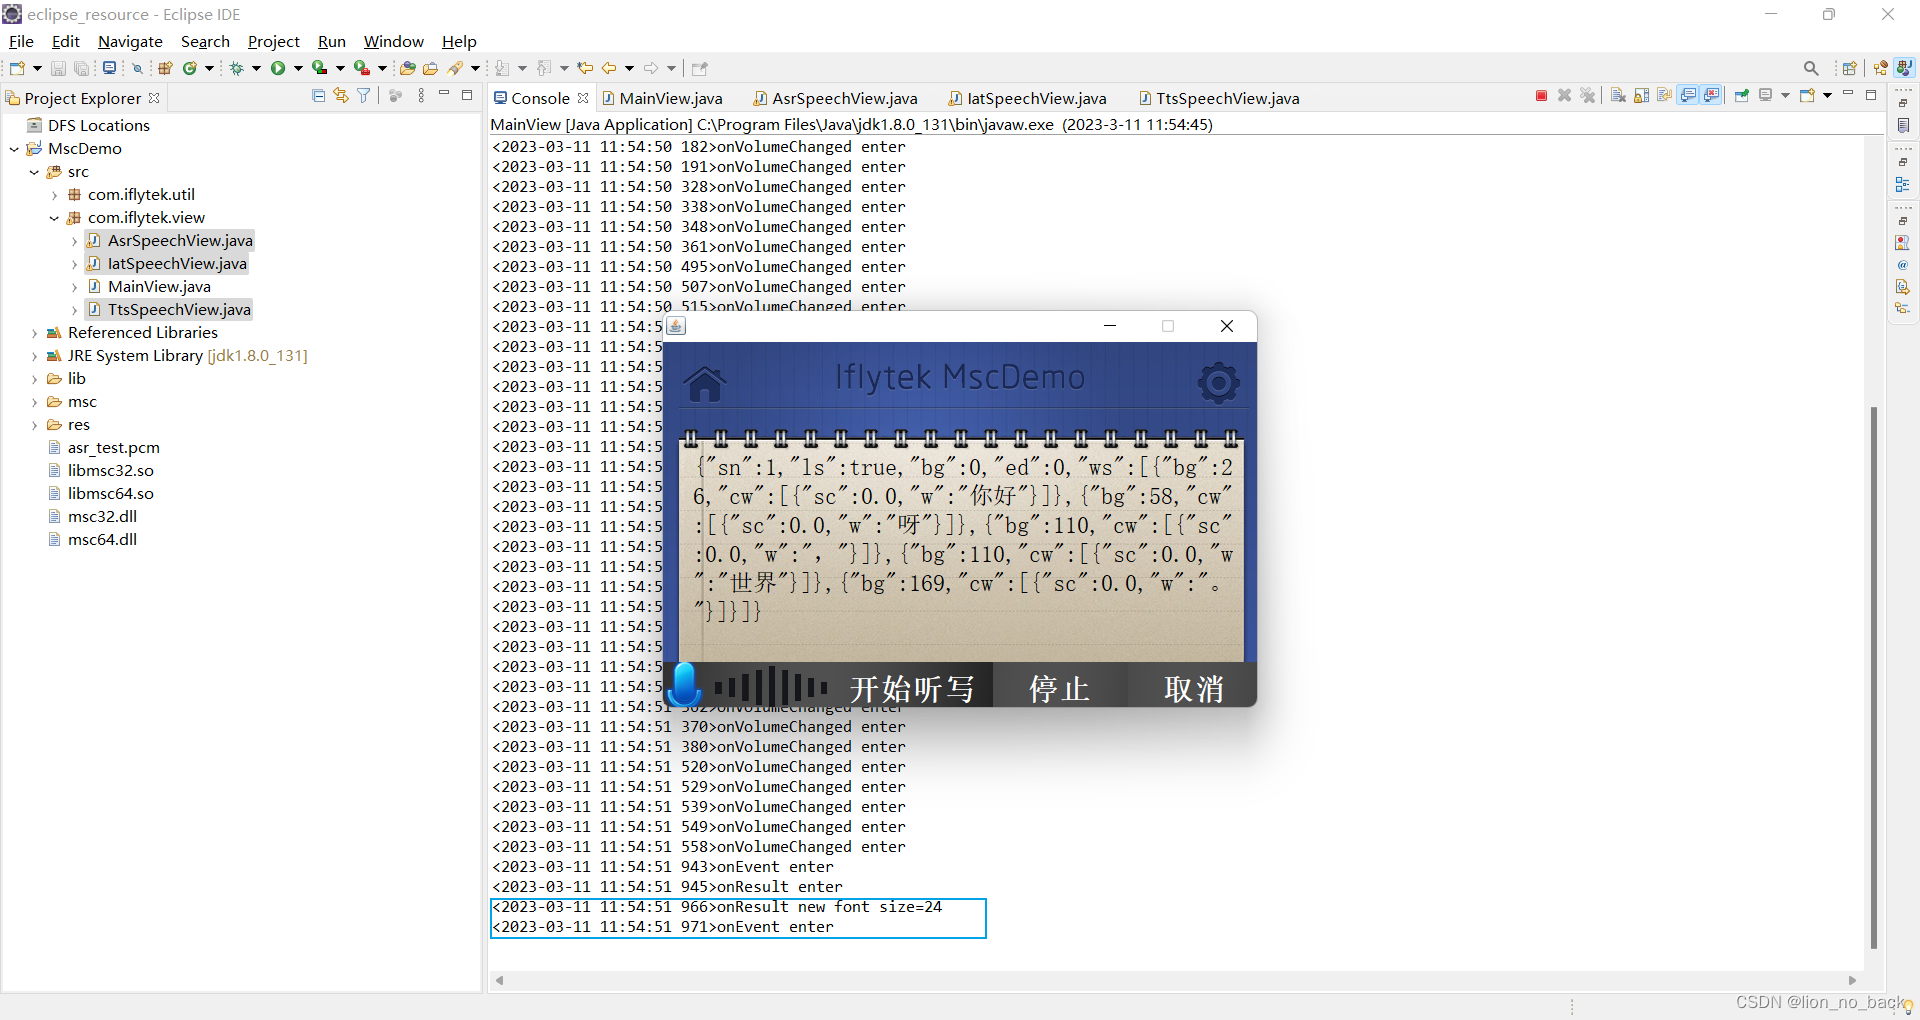
Task: Click the Console horizontal scrollbar left arrow
Action: coord(499,980)
